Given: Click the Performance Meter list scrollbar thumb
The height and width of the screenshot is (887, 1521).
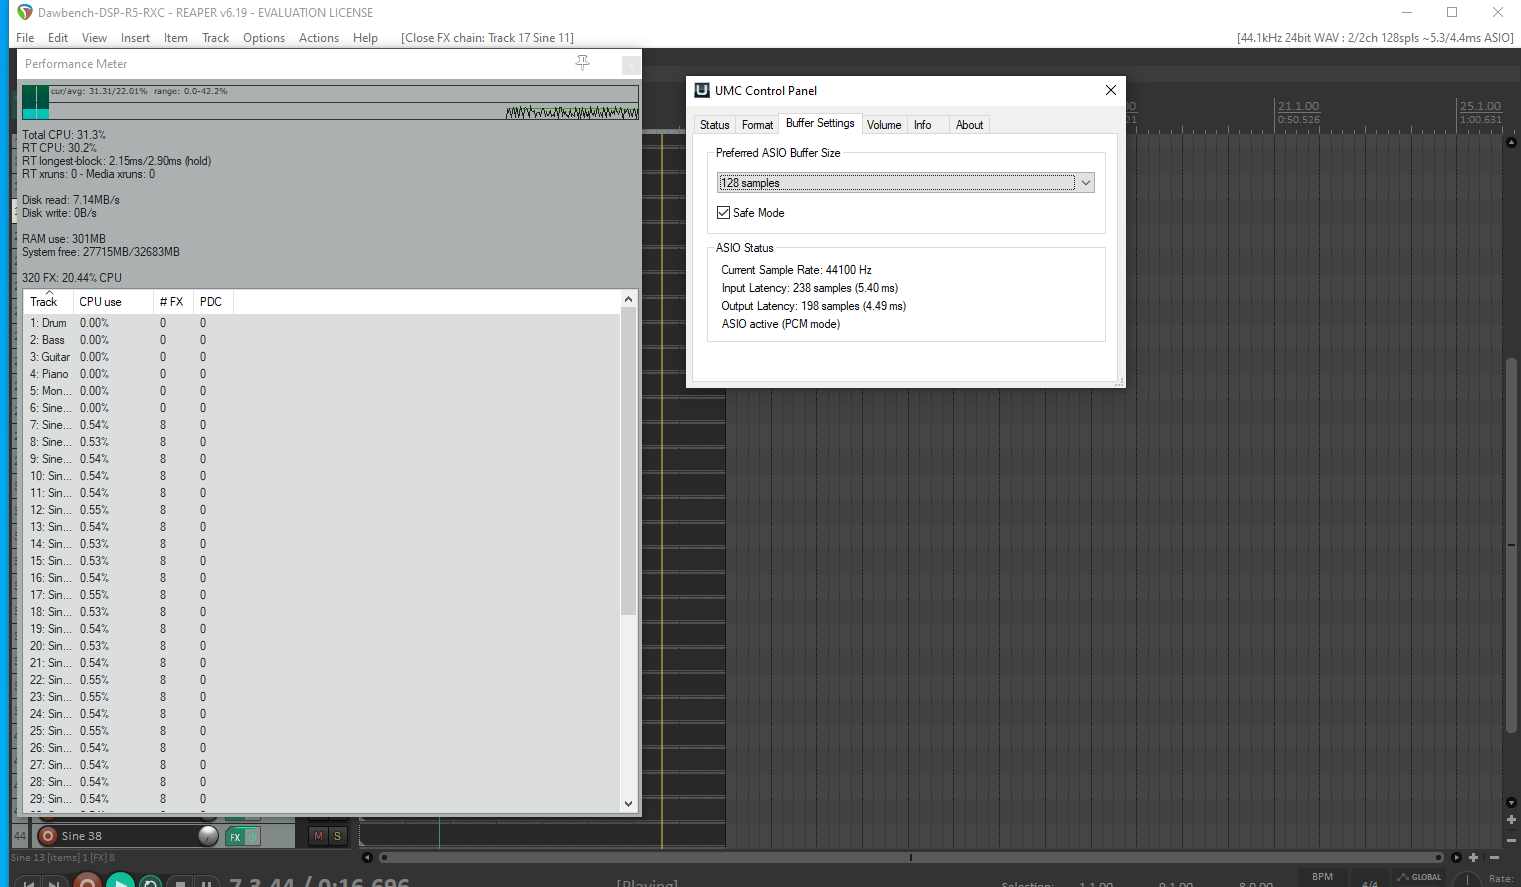Looking at the screenshot, I should pyautogui.click(x=628, y=460).
